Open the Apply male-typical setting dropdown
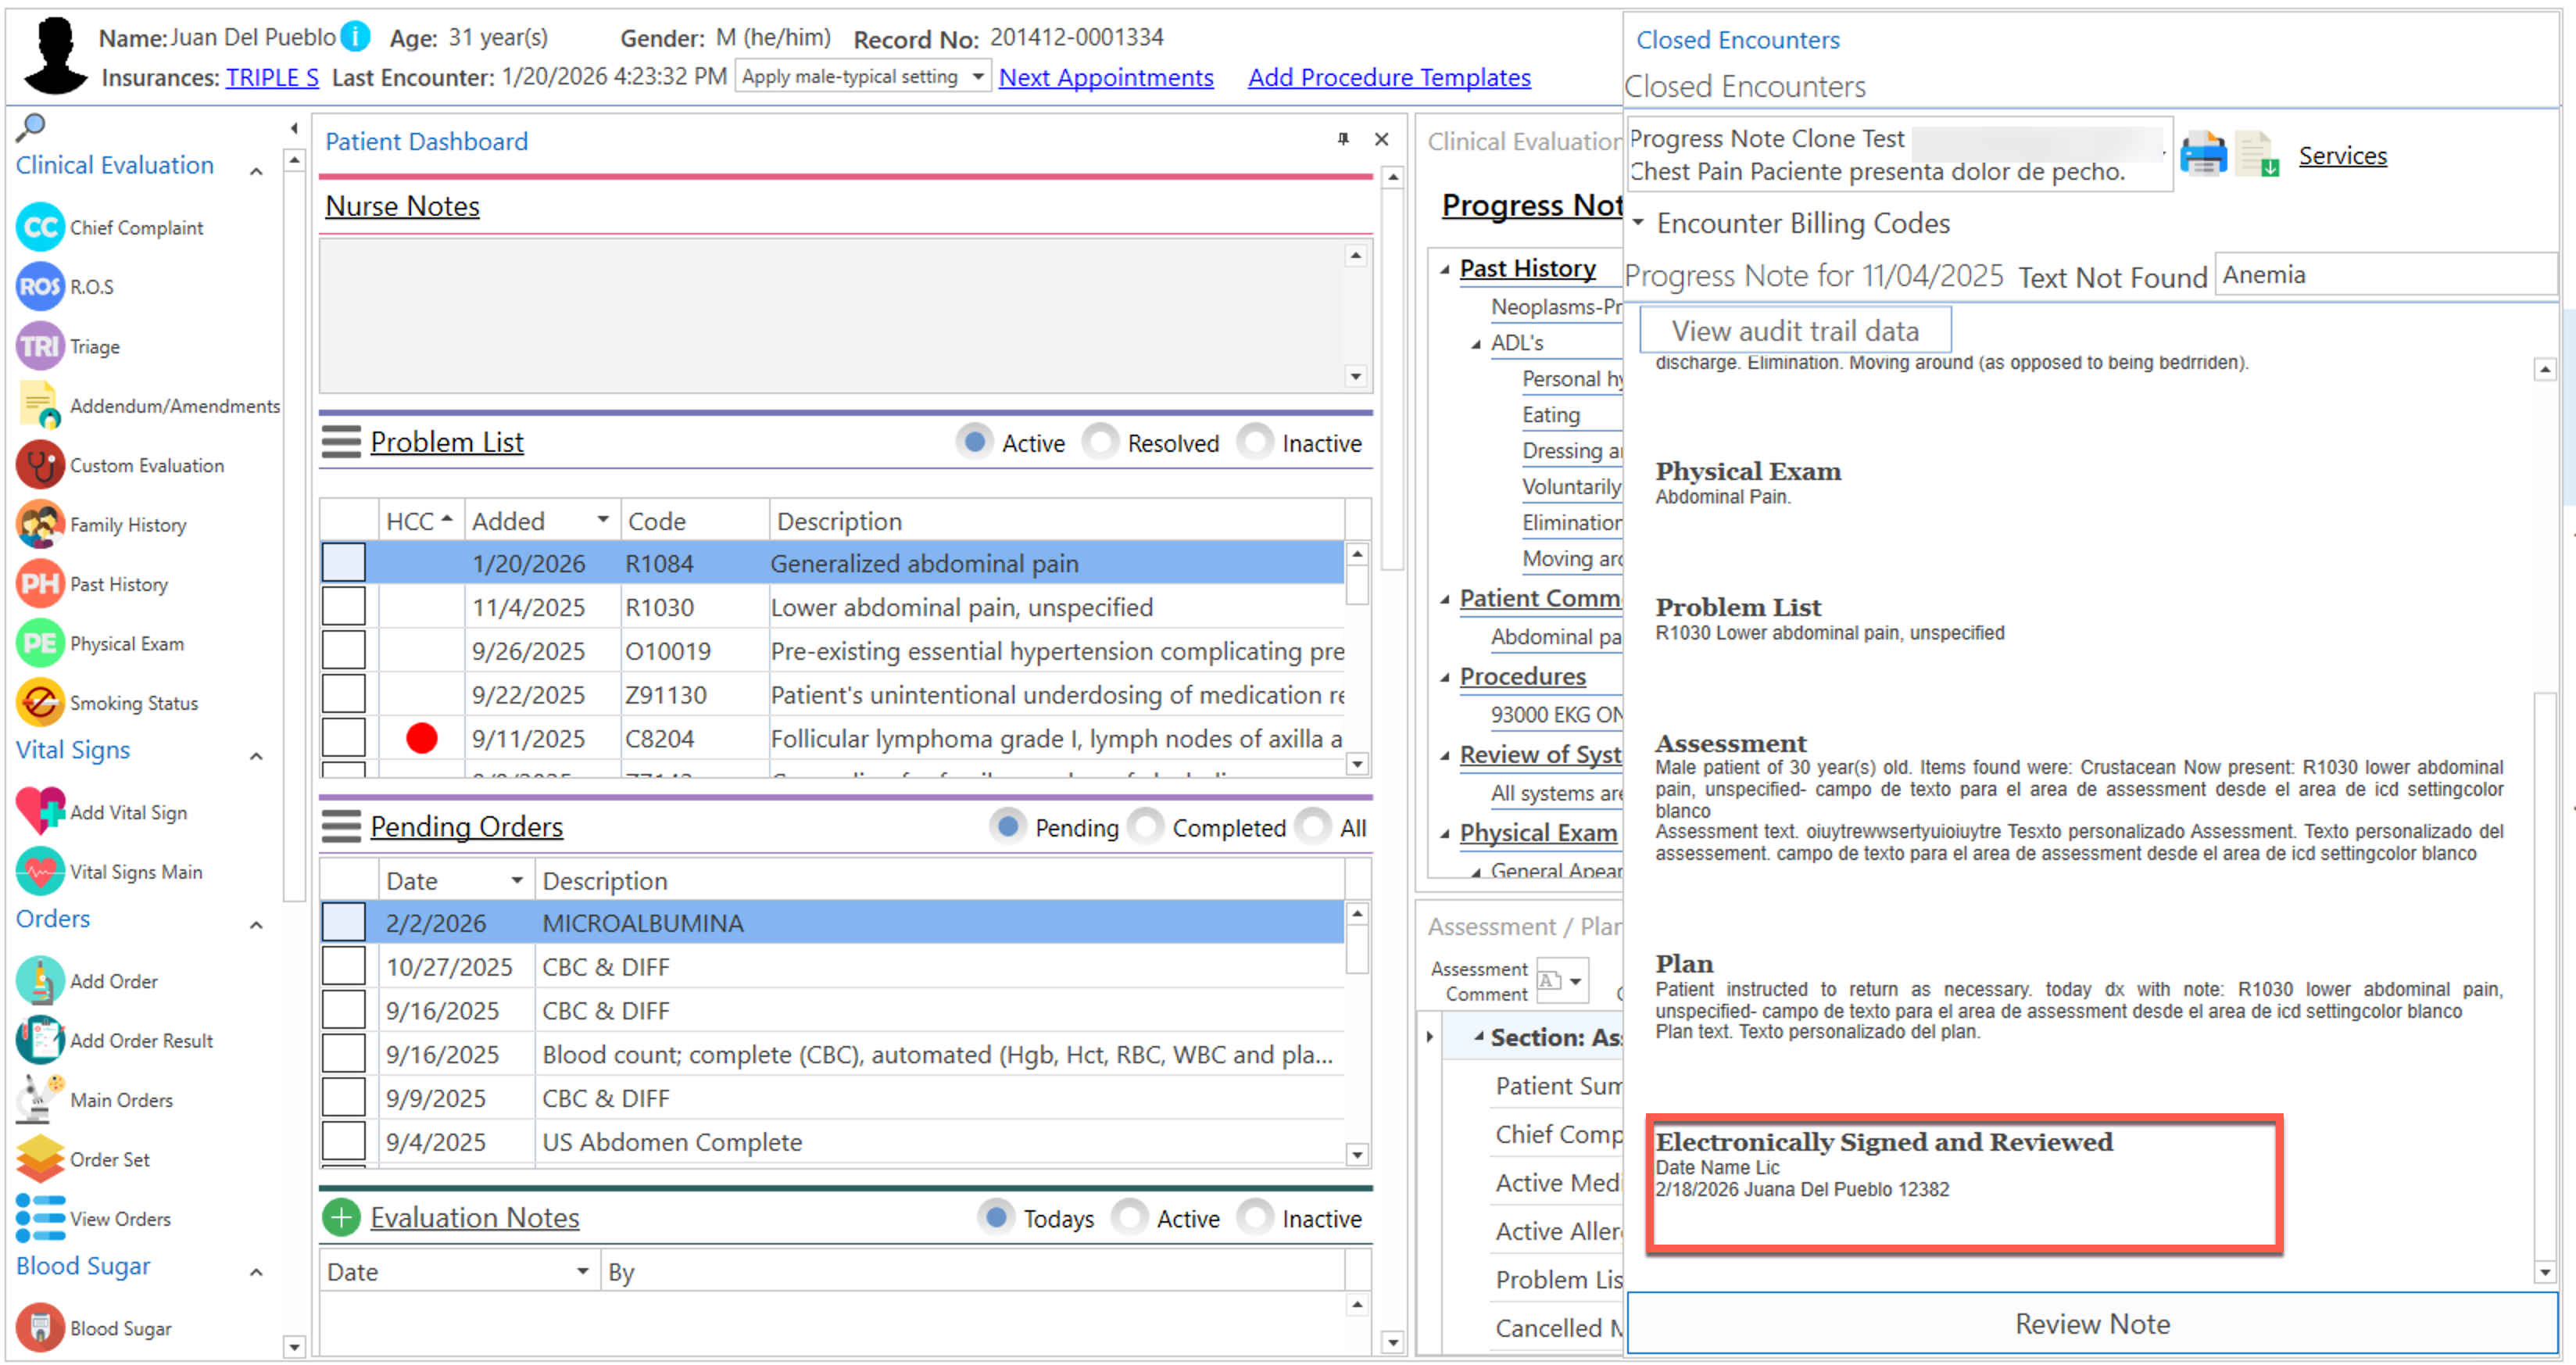The width and height of the screenshot is (2576, 1365). coord(978,77)
